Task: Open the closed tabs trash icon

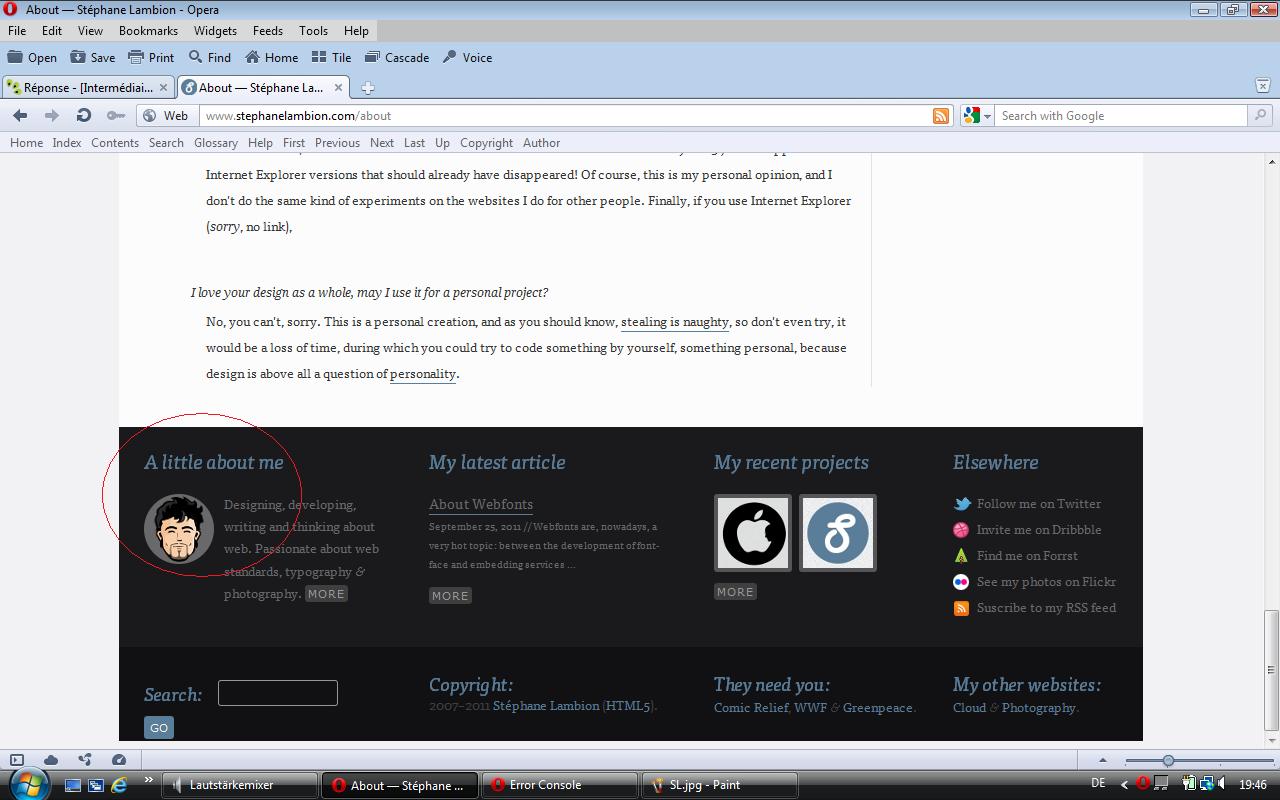Action: click(x=1262, y=87)
